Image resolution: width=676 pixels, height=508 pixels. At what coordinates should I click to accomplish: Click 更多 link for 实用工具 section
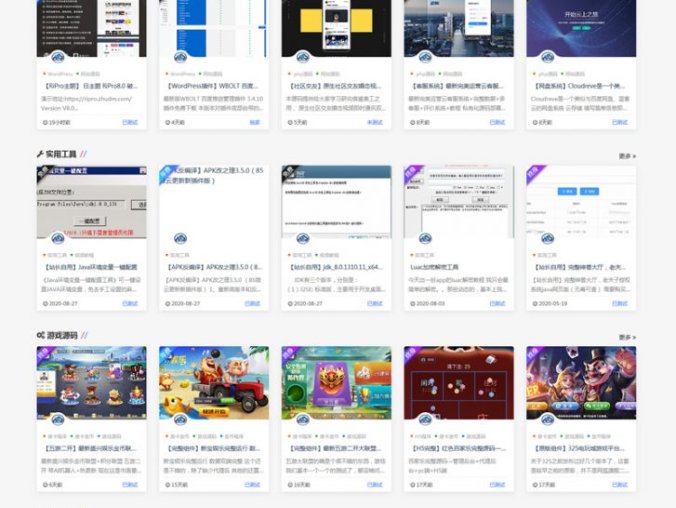click(627, 156)
